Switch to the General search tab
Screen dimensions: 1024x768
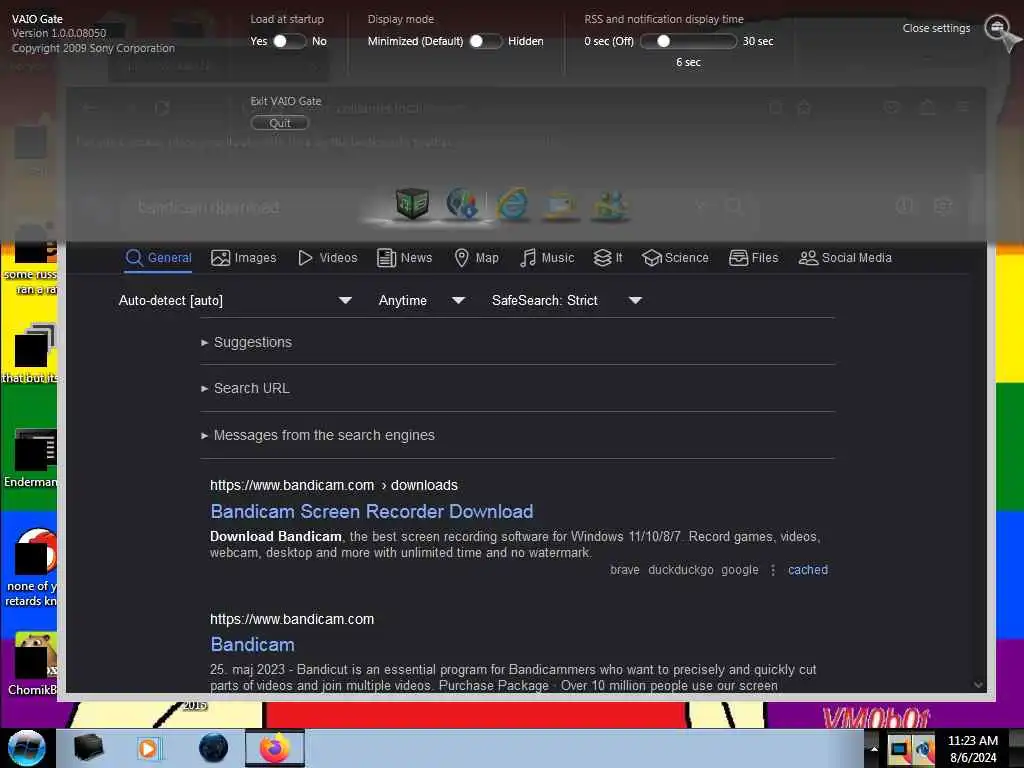(159, 258)
